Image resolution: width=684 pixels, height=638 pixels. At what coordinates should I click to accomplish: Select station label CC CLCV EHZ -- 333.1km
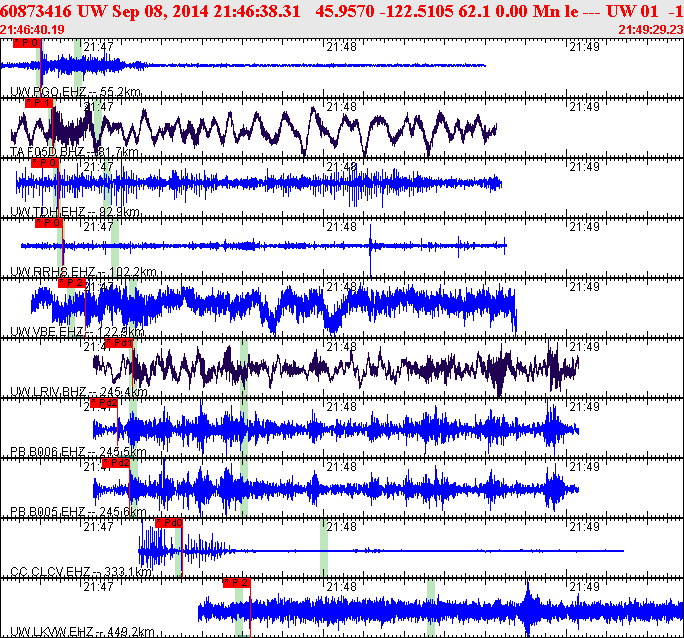[x=81, y=571]
